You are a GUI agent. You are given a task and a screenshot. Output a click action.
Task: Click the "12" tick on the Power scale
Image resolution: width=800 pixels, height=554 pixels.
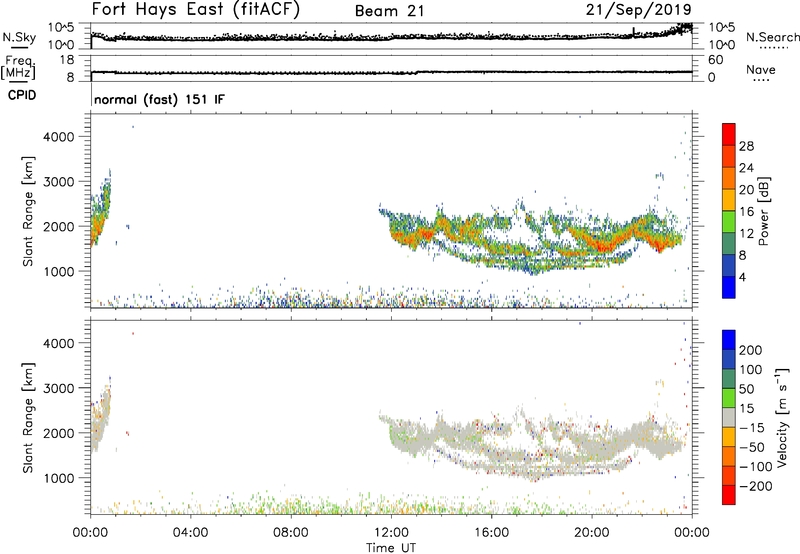coord(746,234)
